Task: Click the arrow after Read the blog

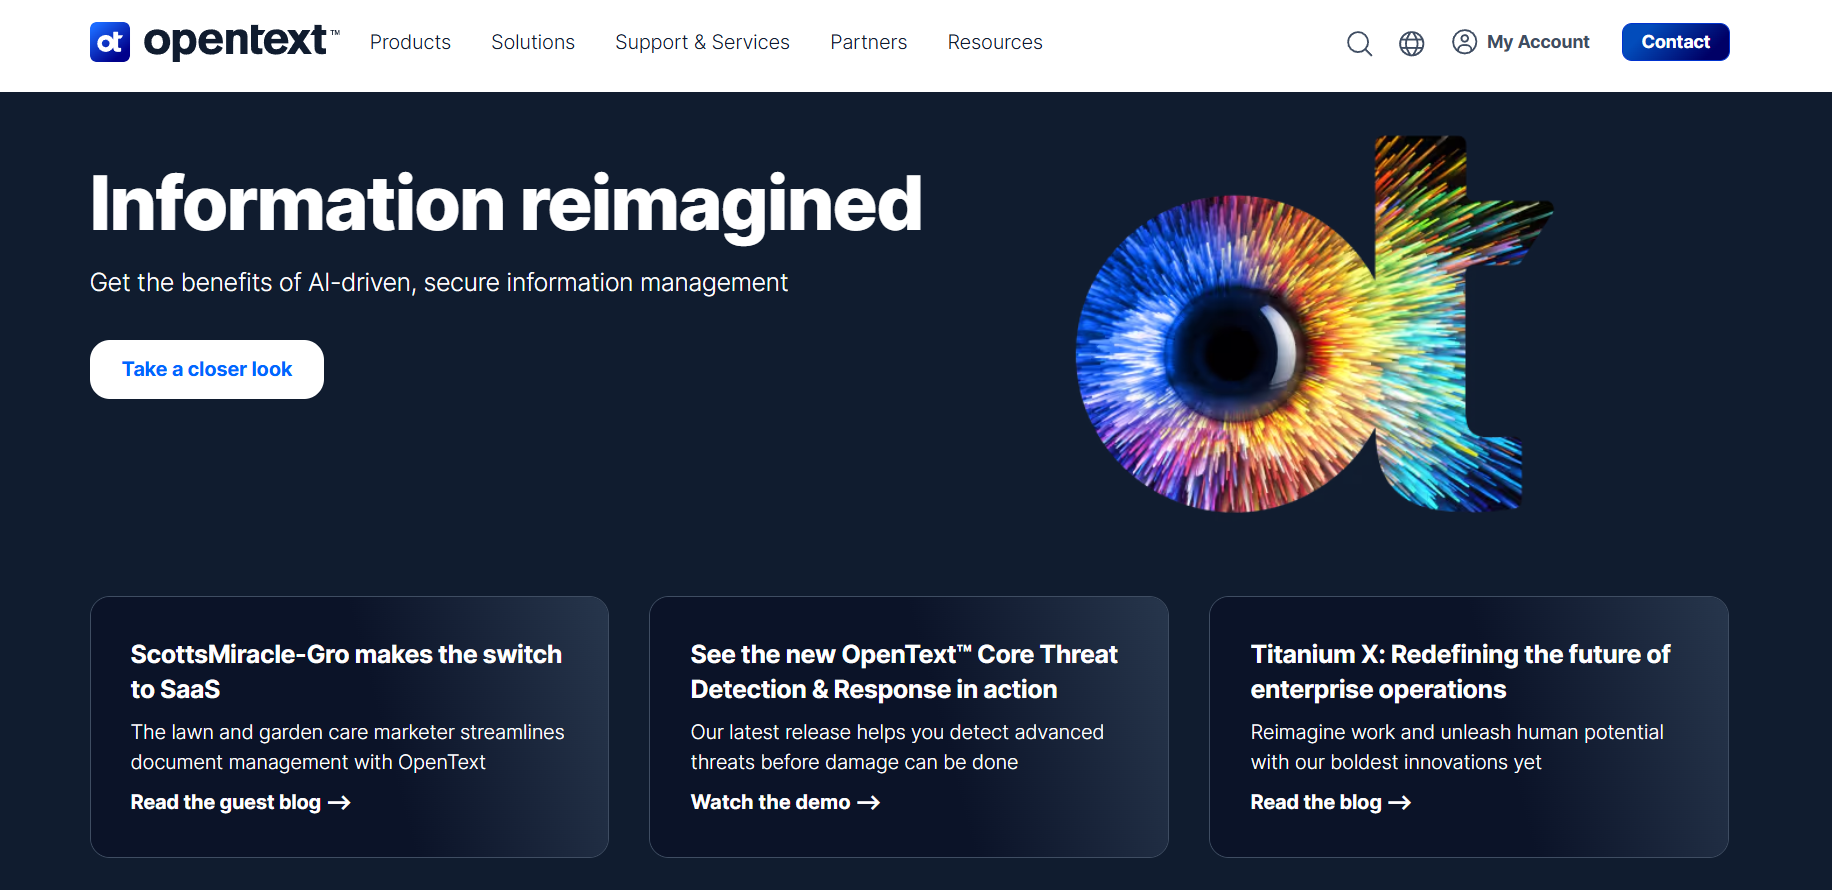Action: (1400, 803)
